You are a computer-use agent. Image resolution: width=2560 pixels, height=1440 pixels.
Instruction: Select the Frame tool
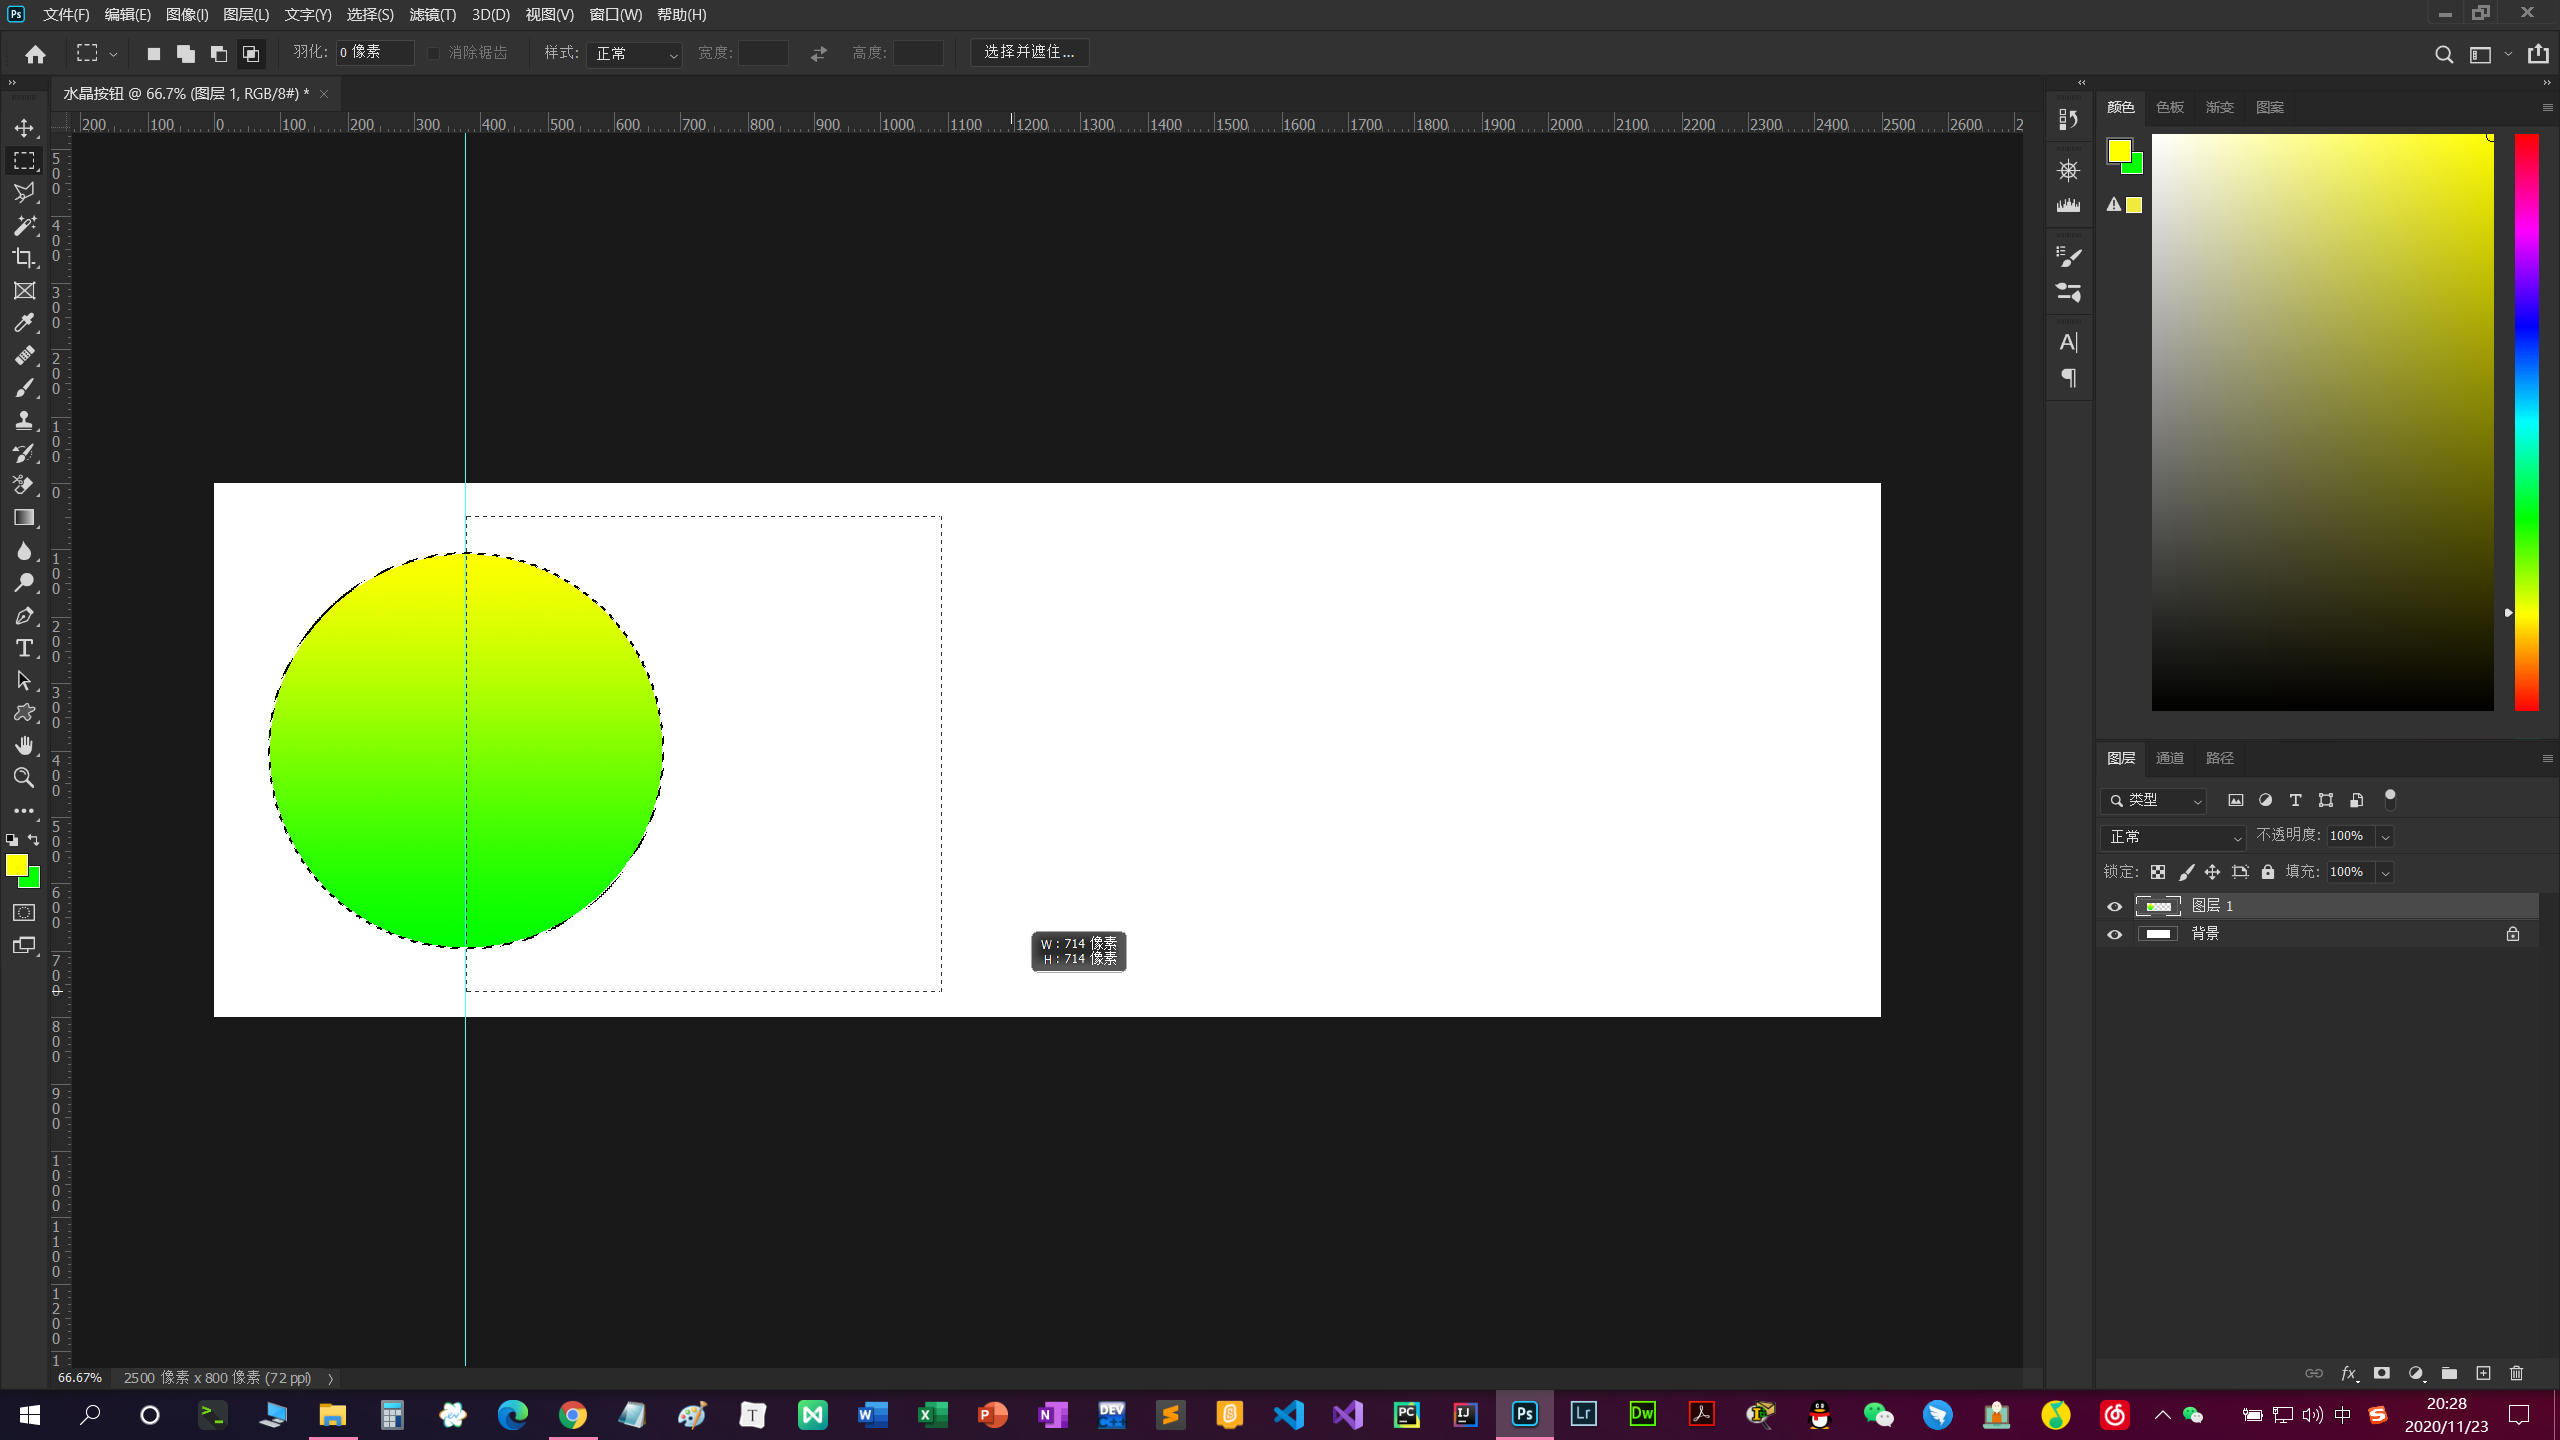point(24,291)
